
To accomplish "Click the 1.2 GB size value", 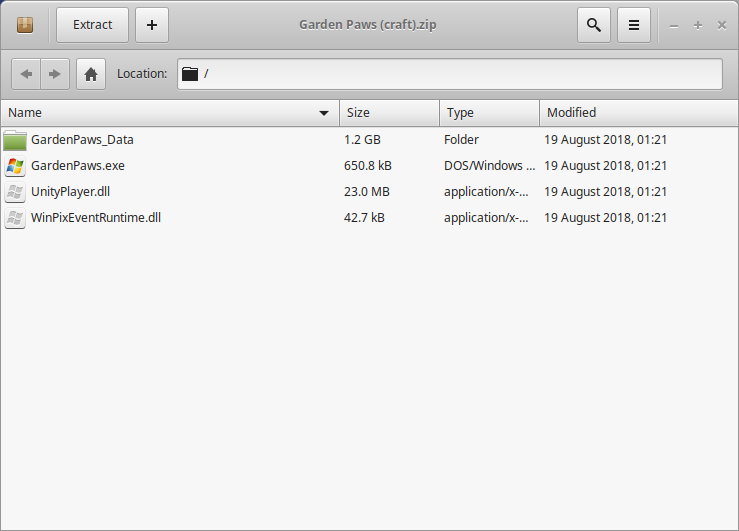I will (x=362, y=140).
